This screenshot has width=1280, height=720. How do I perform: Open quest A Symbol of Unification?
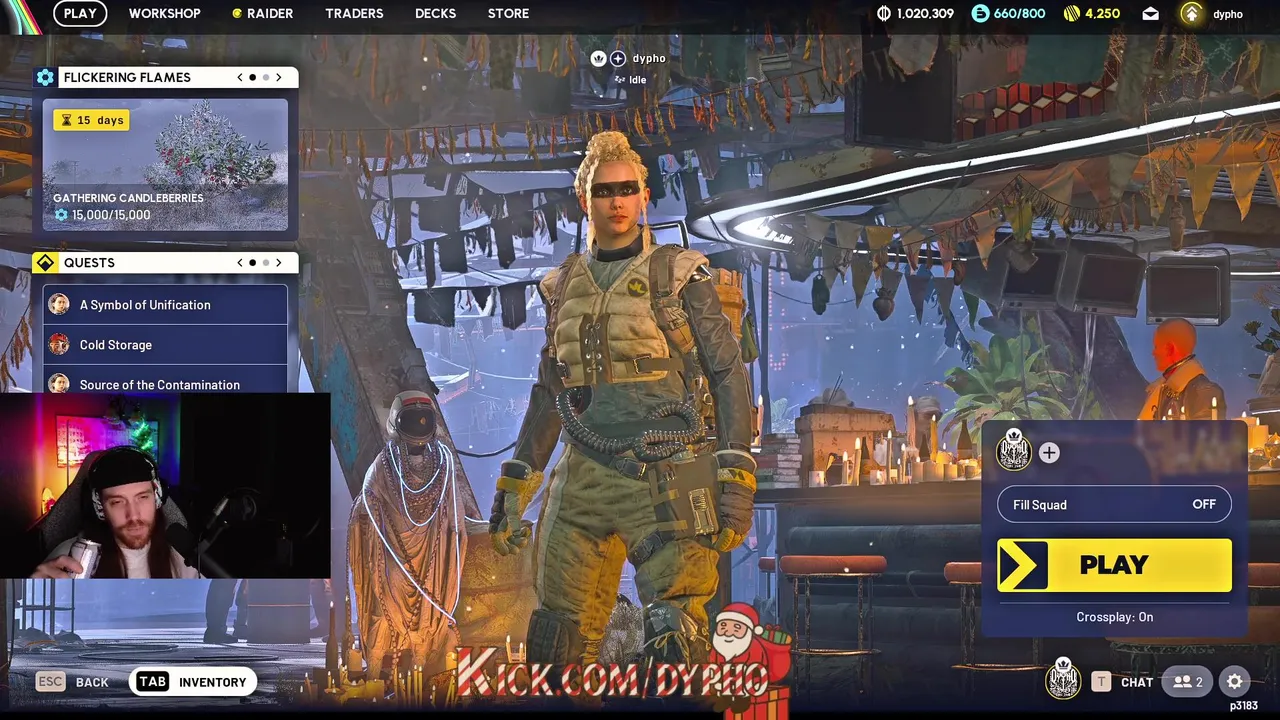click(x=165, y=304)
